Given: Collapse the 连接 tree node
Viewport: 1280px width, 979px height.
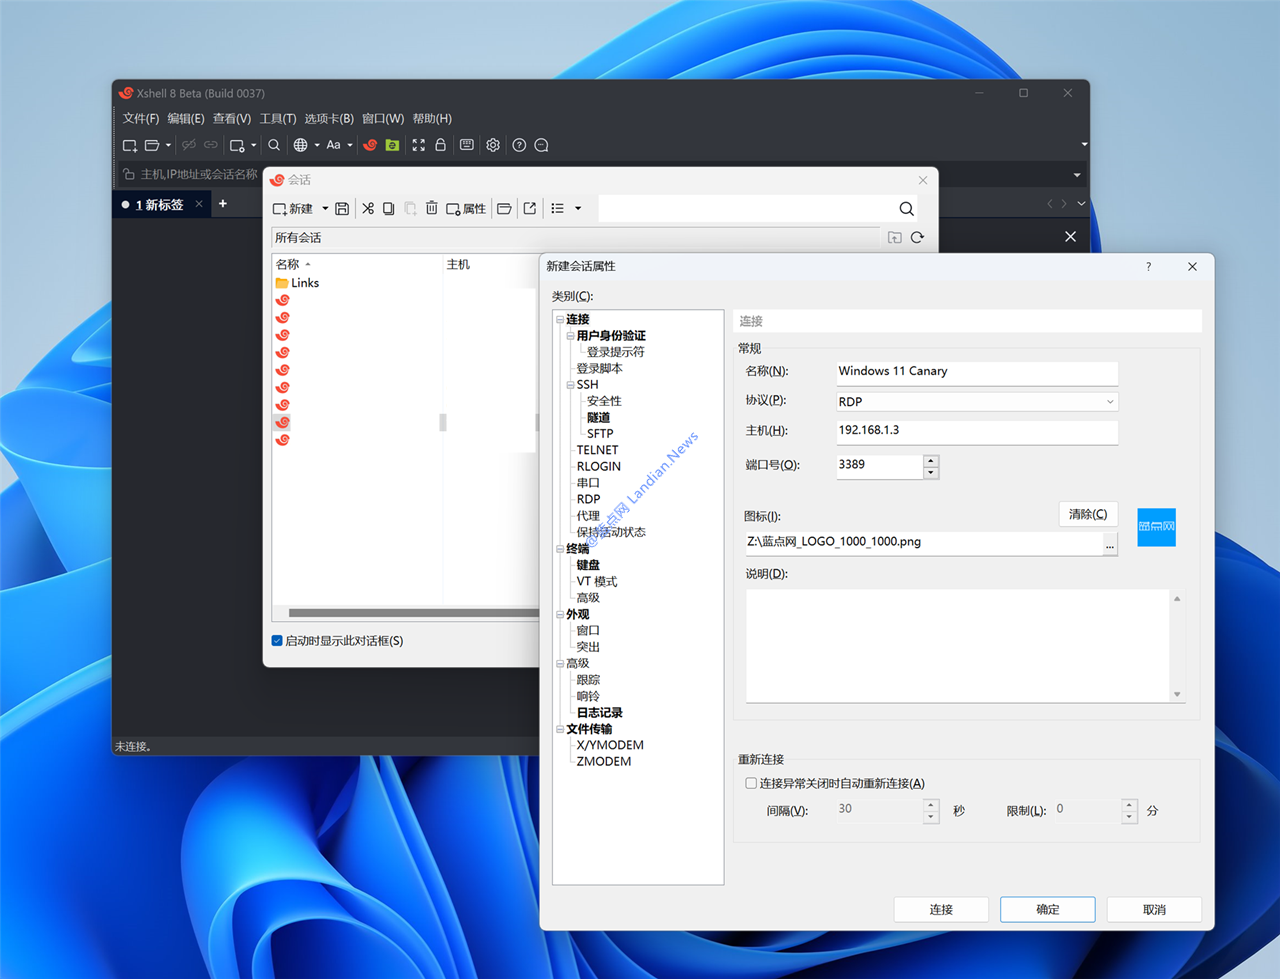Looking at the screenshot, I should point(560,319).
